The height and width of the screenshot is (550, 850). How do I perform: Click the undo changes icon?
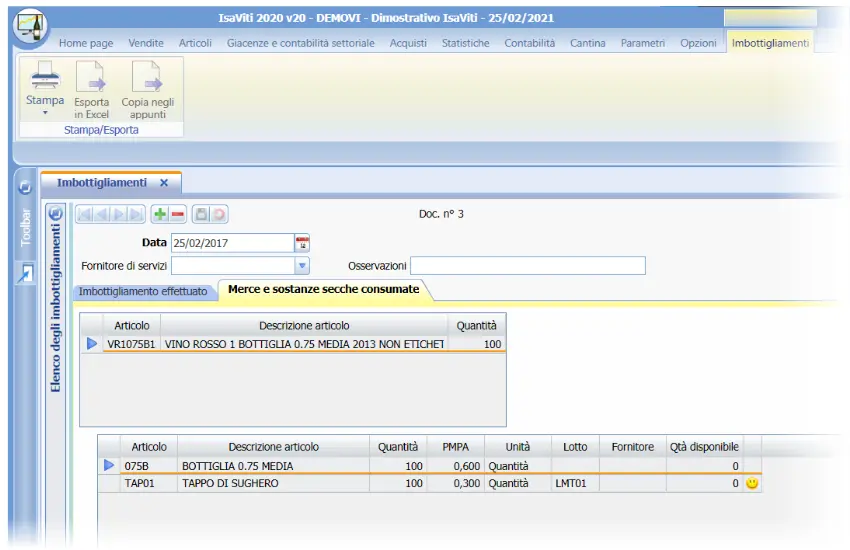pyautogui.click(x=219, y=215)
